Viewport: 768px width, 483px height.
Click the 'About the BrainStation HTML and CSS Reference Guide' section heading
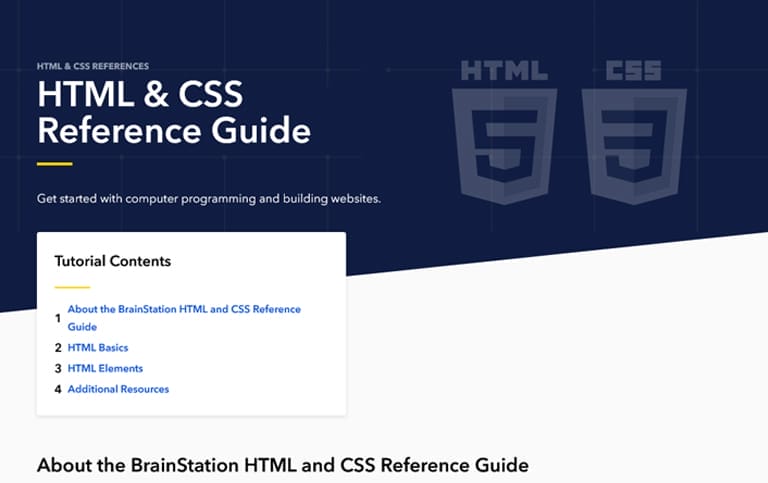click(283, 465)
